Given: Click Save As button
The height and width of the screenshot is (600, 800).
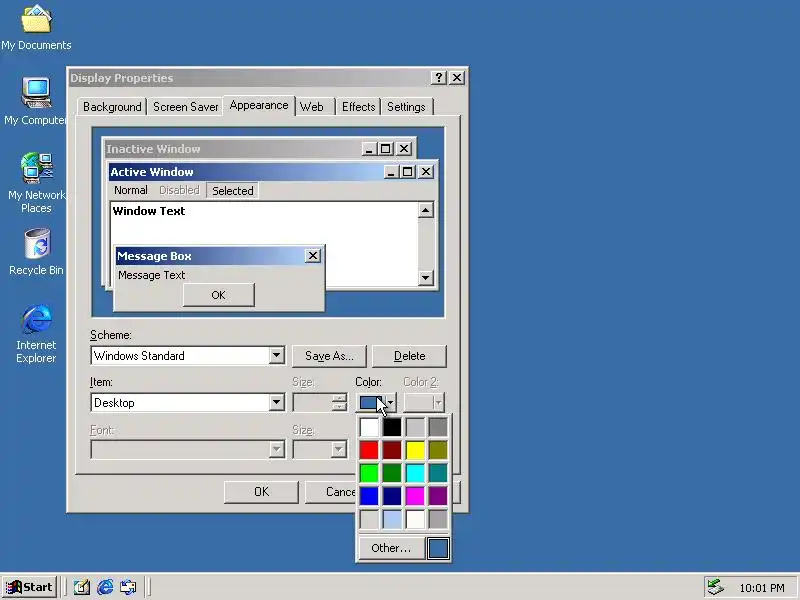Looking at the screenshot, I should click(x=329, y=356).
